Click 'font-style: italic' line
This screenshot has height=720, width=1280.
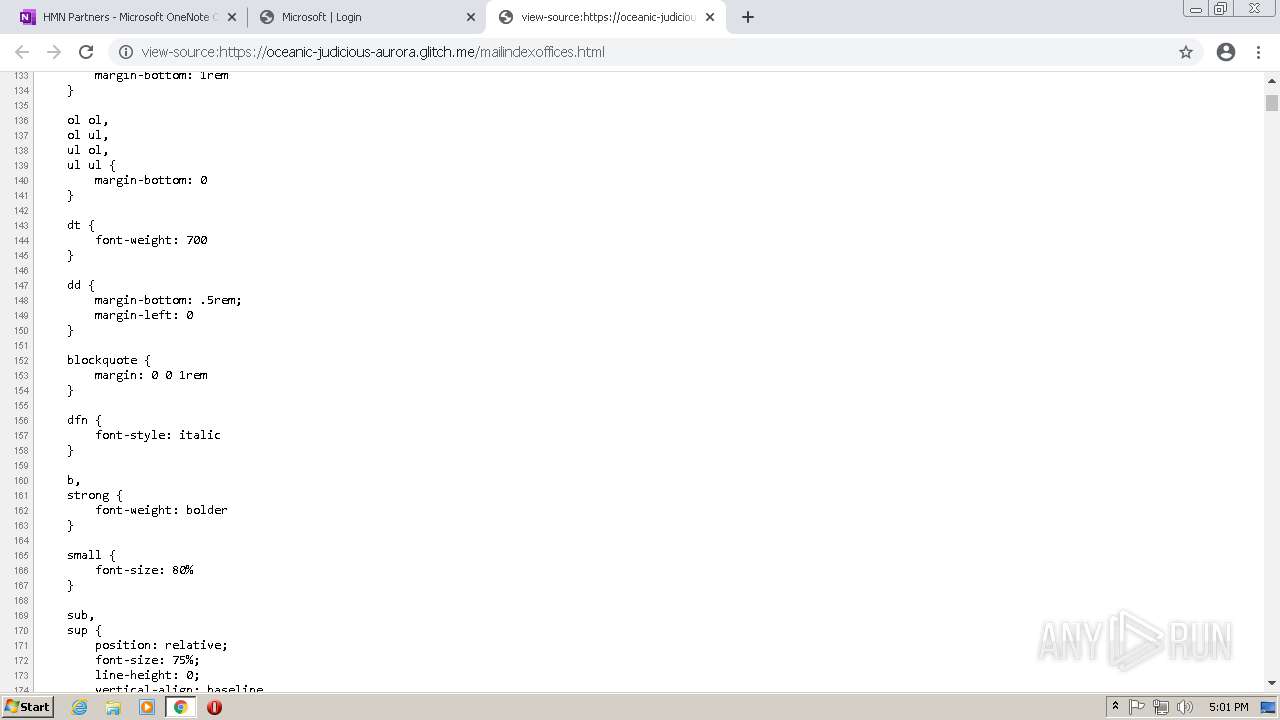tap(158, 435)
